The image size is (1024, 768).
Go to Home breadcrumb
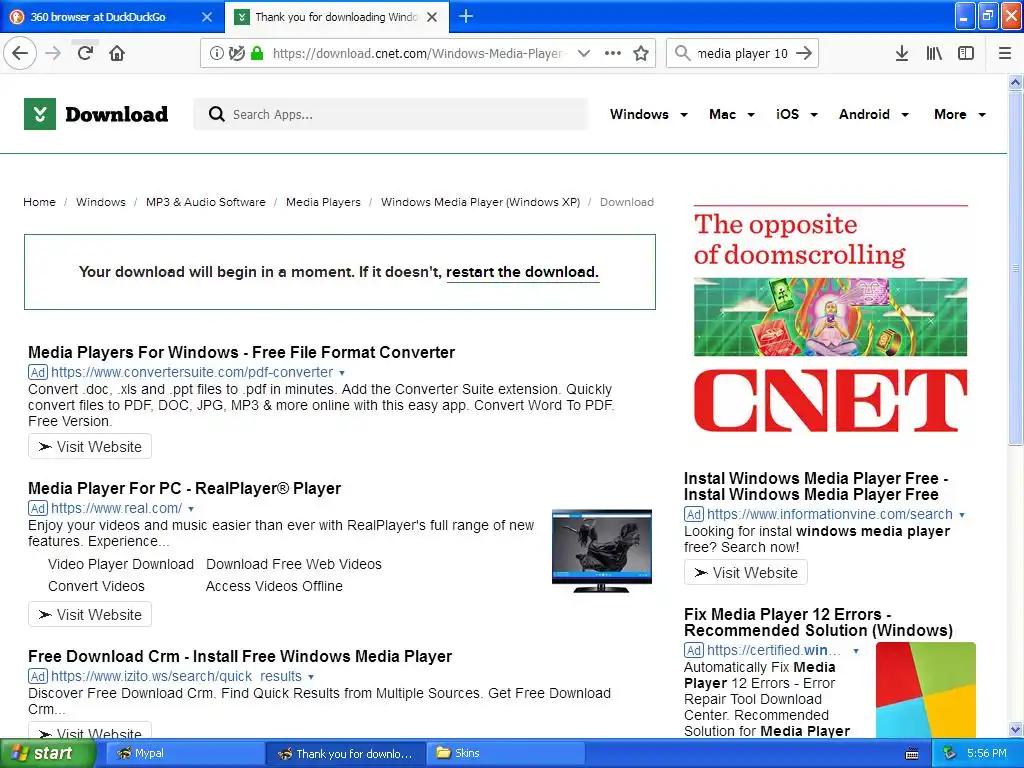click(39, 202)
